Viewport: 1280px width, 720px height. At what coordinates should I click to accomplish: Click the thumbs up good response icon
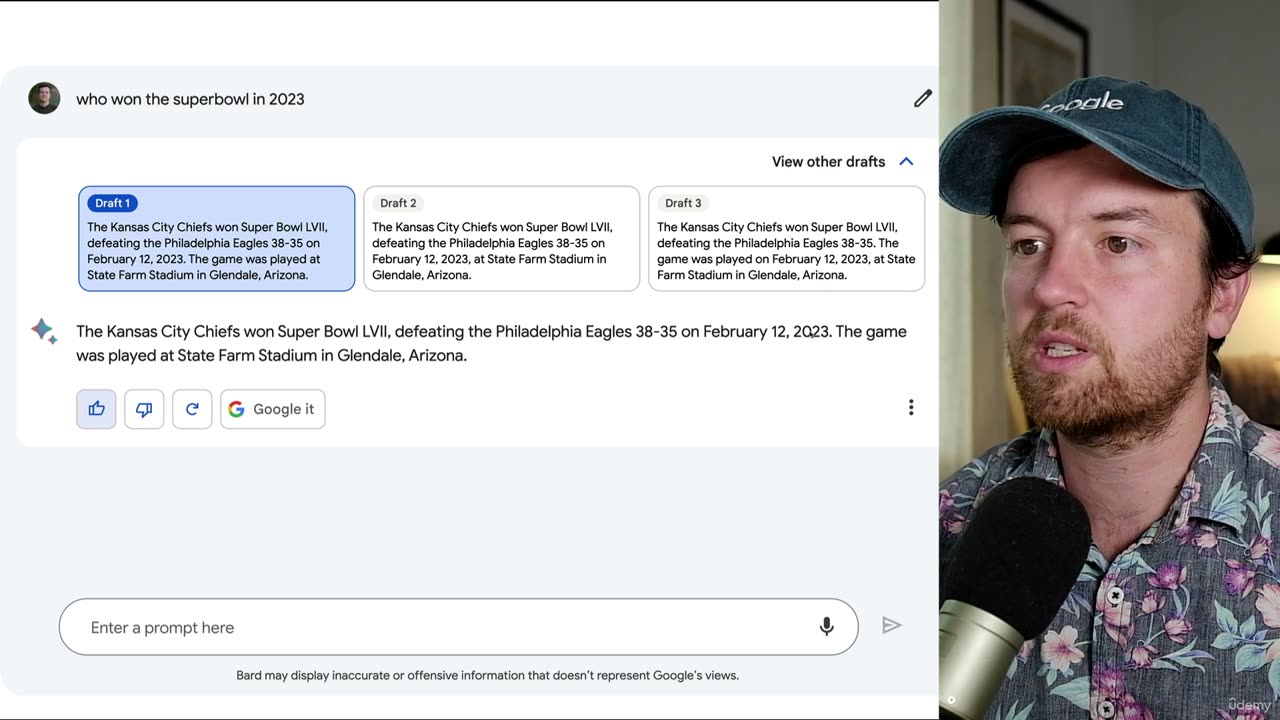96,409
